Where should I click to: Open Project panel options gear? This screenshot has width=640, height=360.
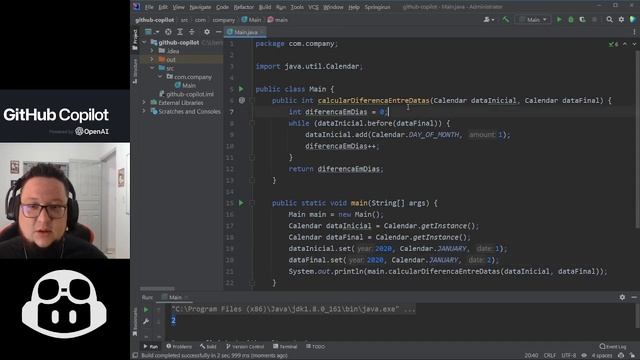click(207, 31)
